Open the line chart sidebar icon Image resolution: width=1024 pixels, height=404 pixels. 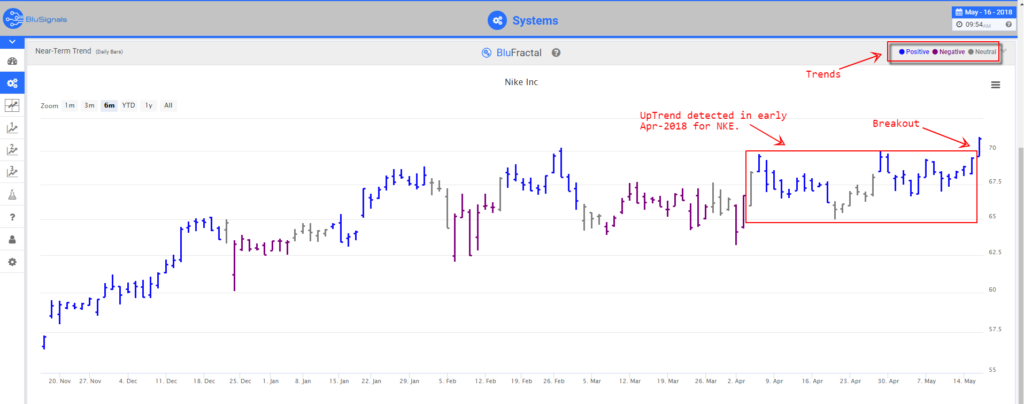coord(12,105)
